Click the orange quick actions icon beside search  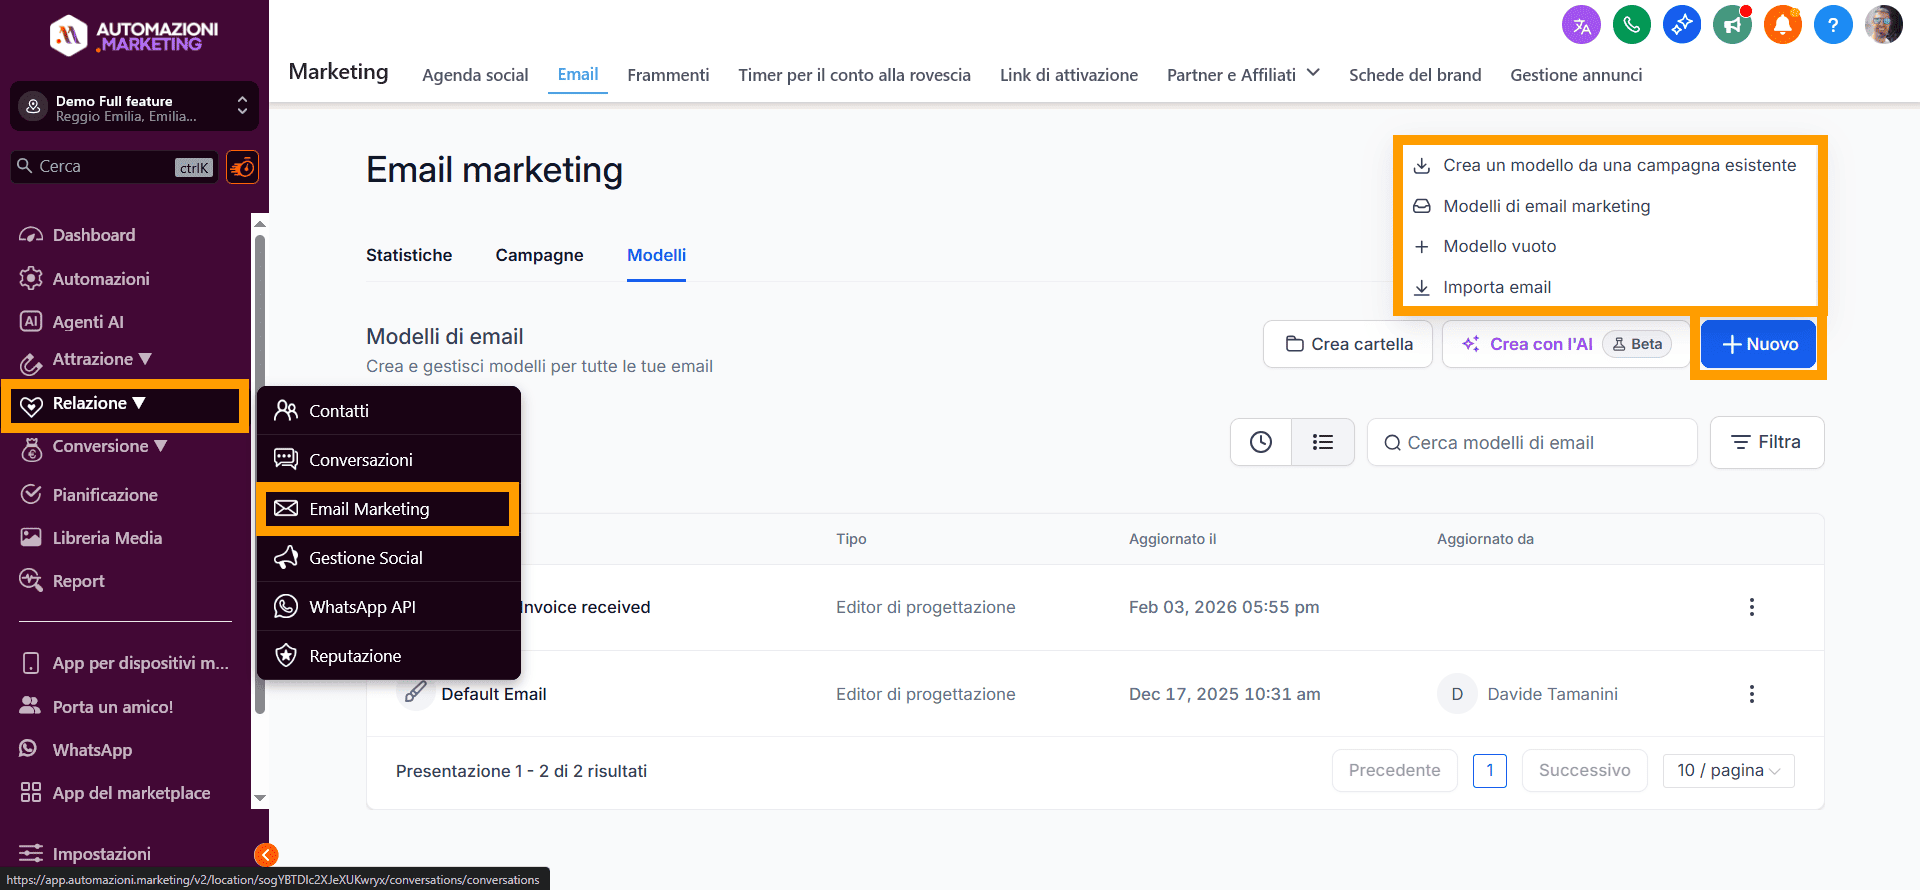[x=242, y=167]
